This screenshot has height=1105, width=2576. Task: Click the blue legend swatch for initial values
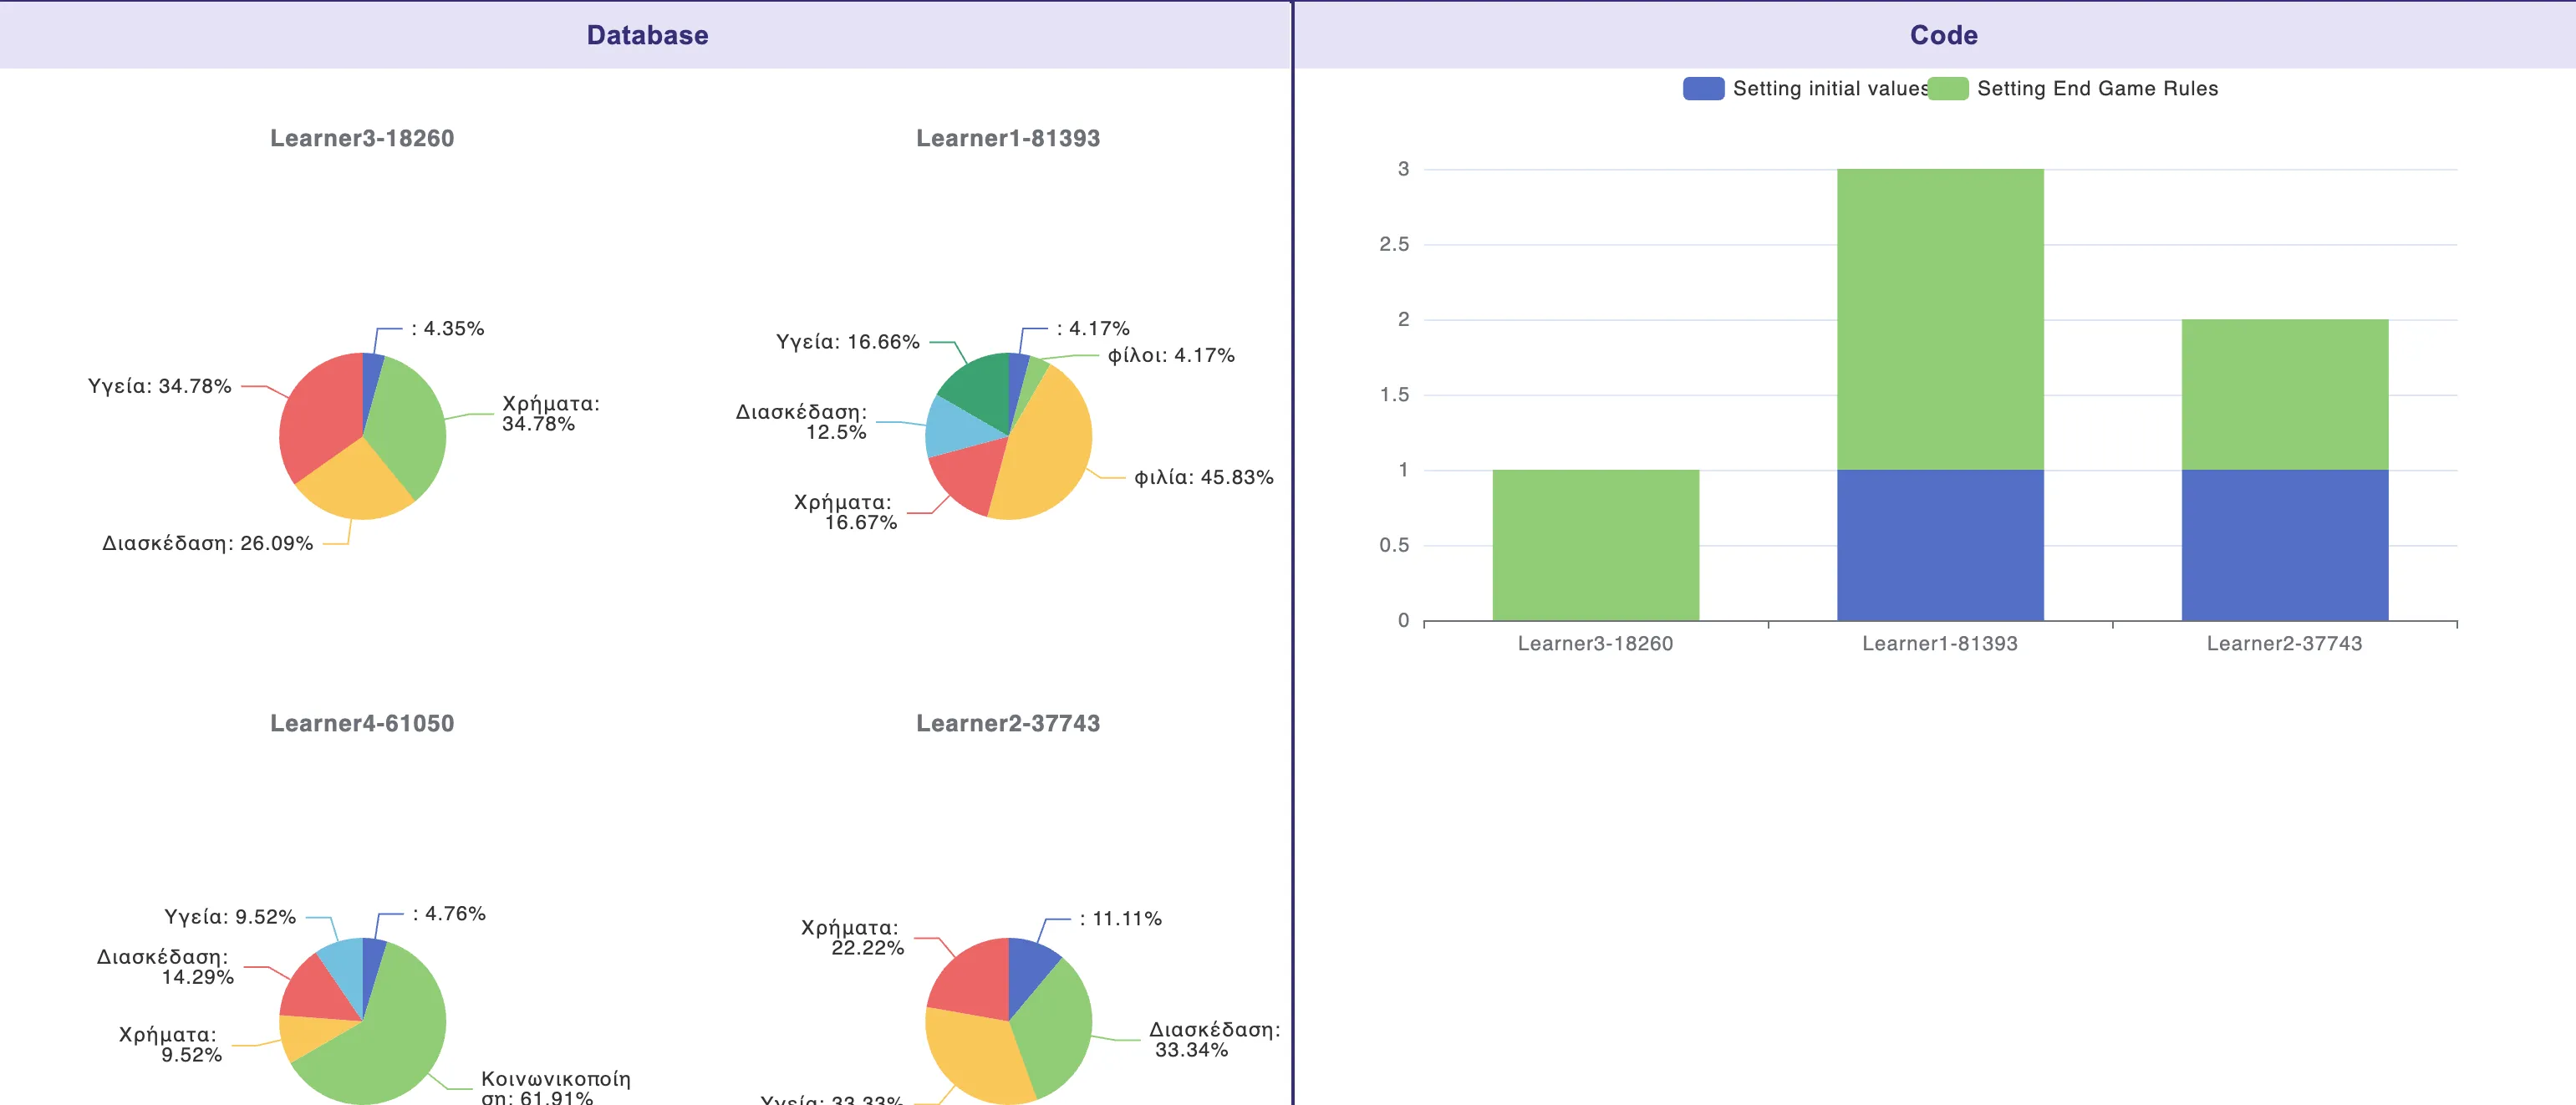pos(1703,89)
